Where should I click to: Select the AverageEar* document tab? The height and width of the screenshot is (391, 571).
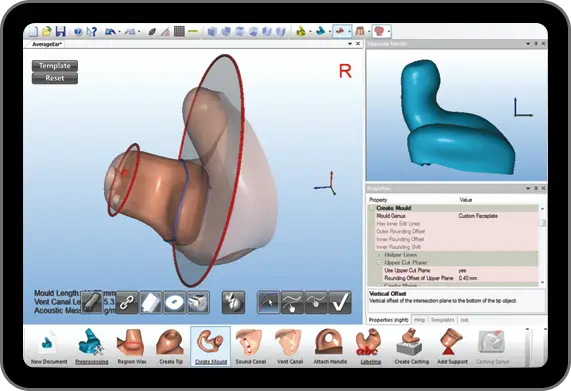[47, 44]
